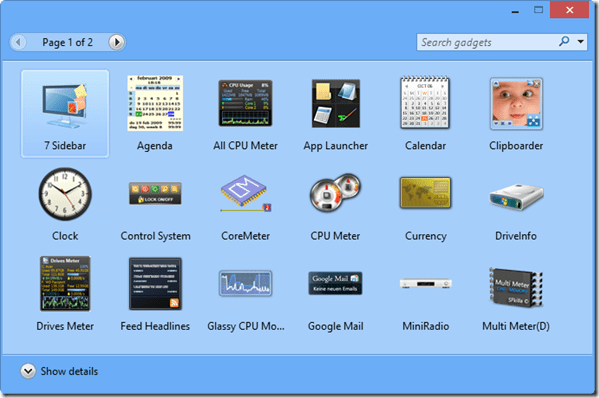
Task: Click the magnifier search icon
Action: [564, 41]
